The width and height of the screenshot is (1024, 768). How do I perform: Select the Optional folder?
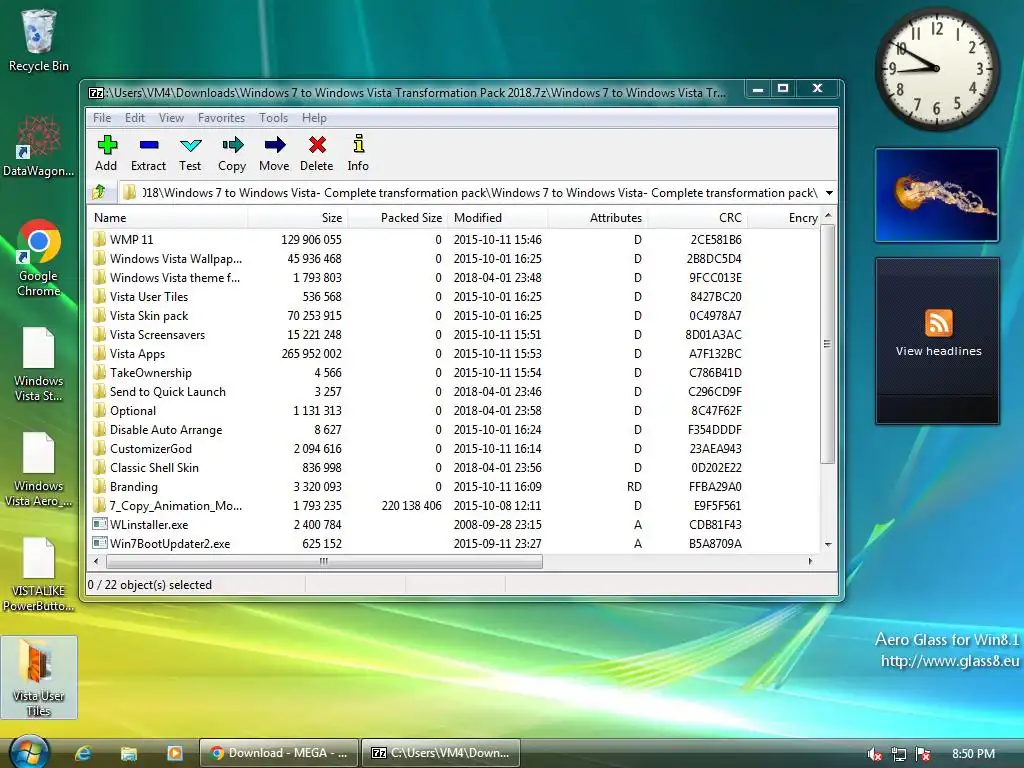click(453, 410)
